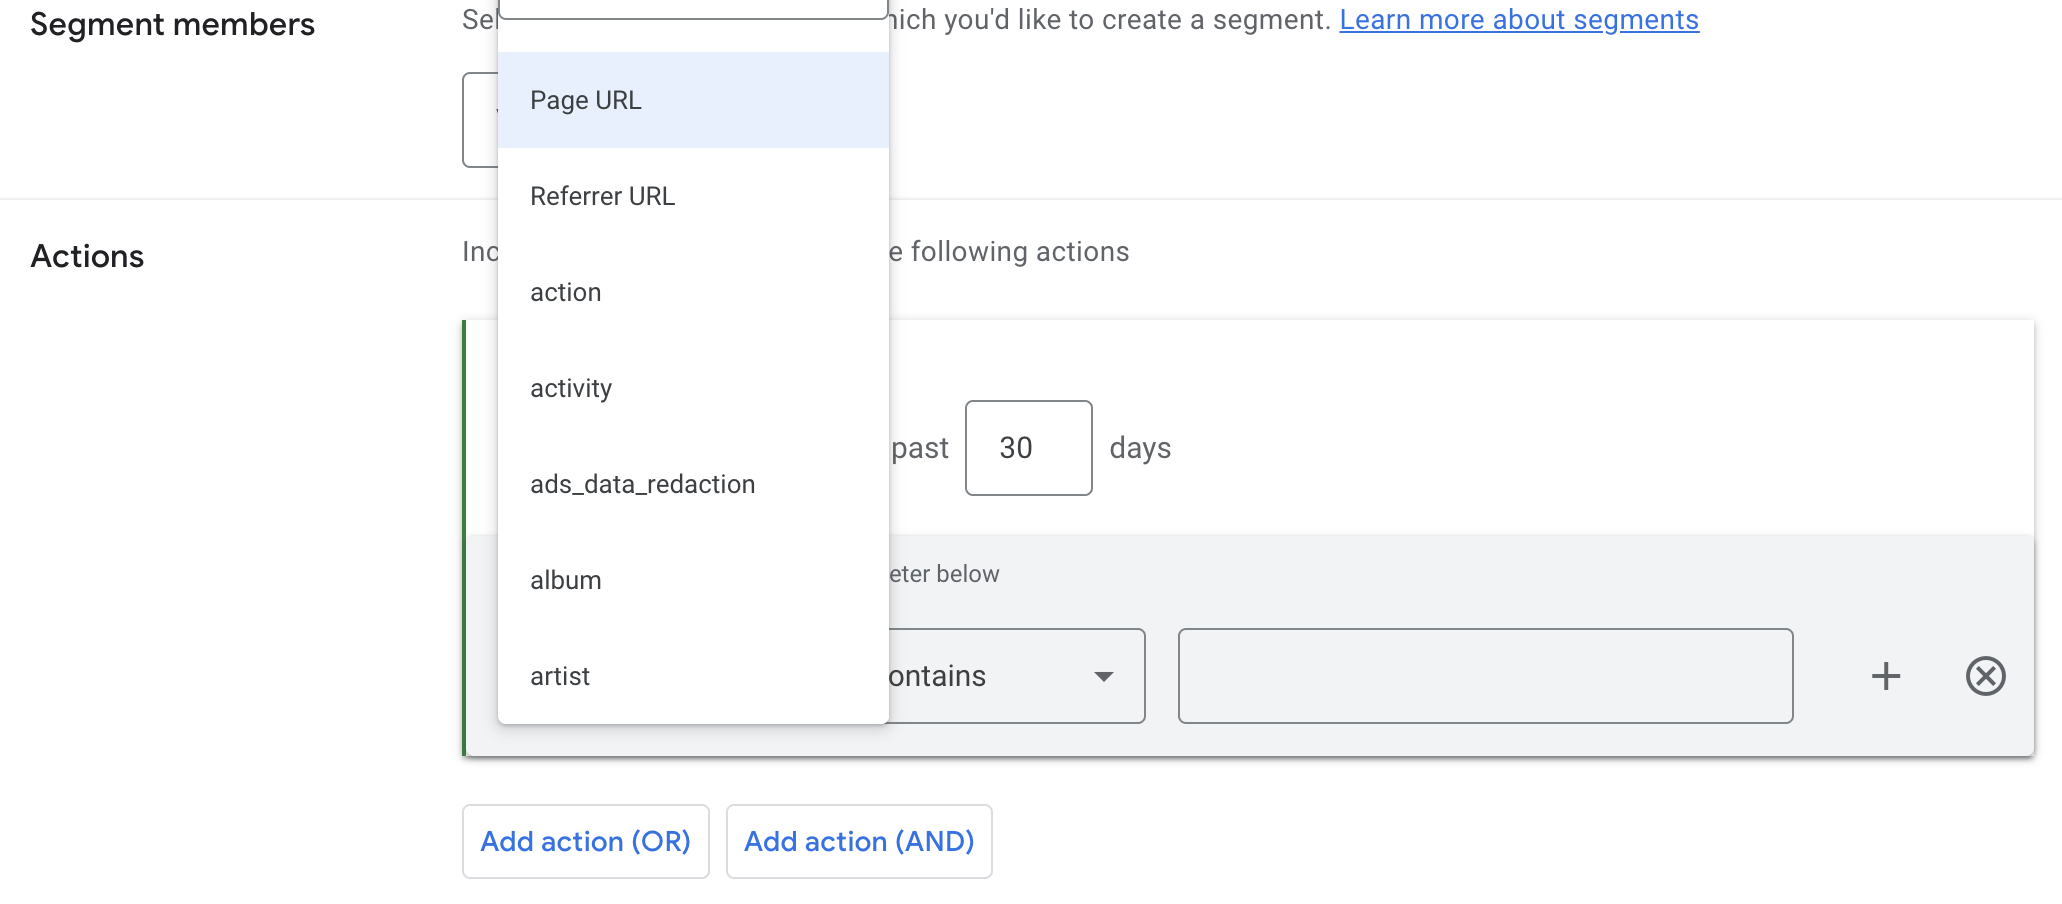2062x904 pixels.
Task: Click the Add action (OR) button
Action: 586,841
